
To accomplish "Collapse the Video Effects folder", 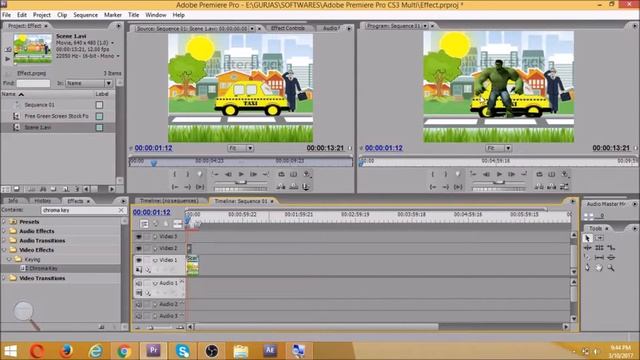I will pos(4,250).
